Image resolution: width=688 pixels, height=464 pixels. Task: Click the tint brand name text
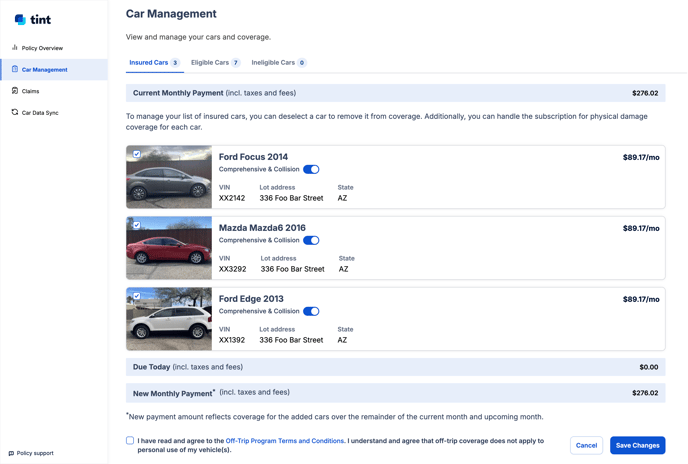tap(40, 19)
